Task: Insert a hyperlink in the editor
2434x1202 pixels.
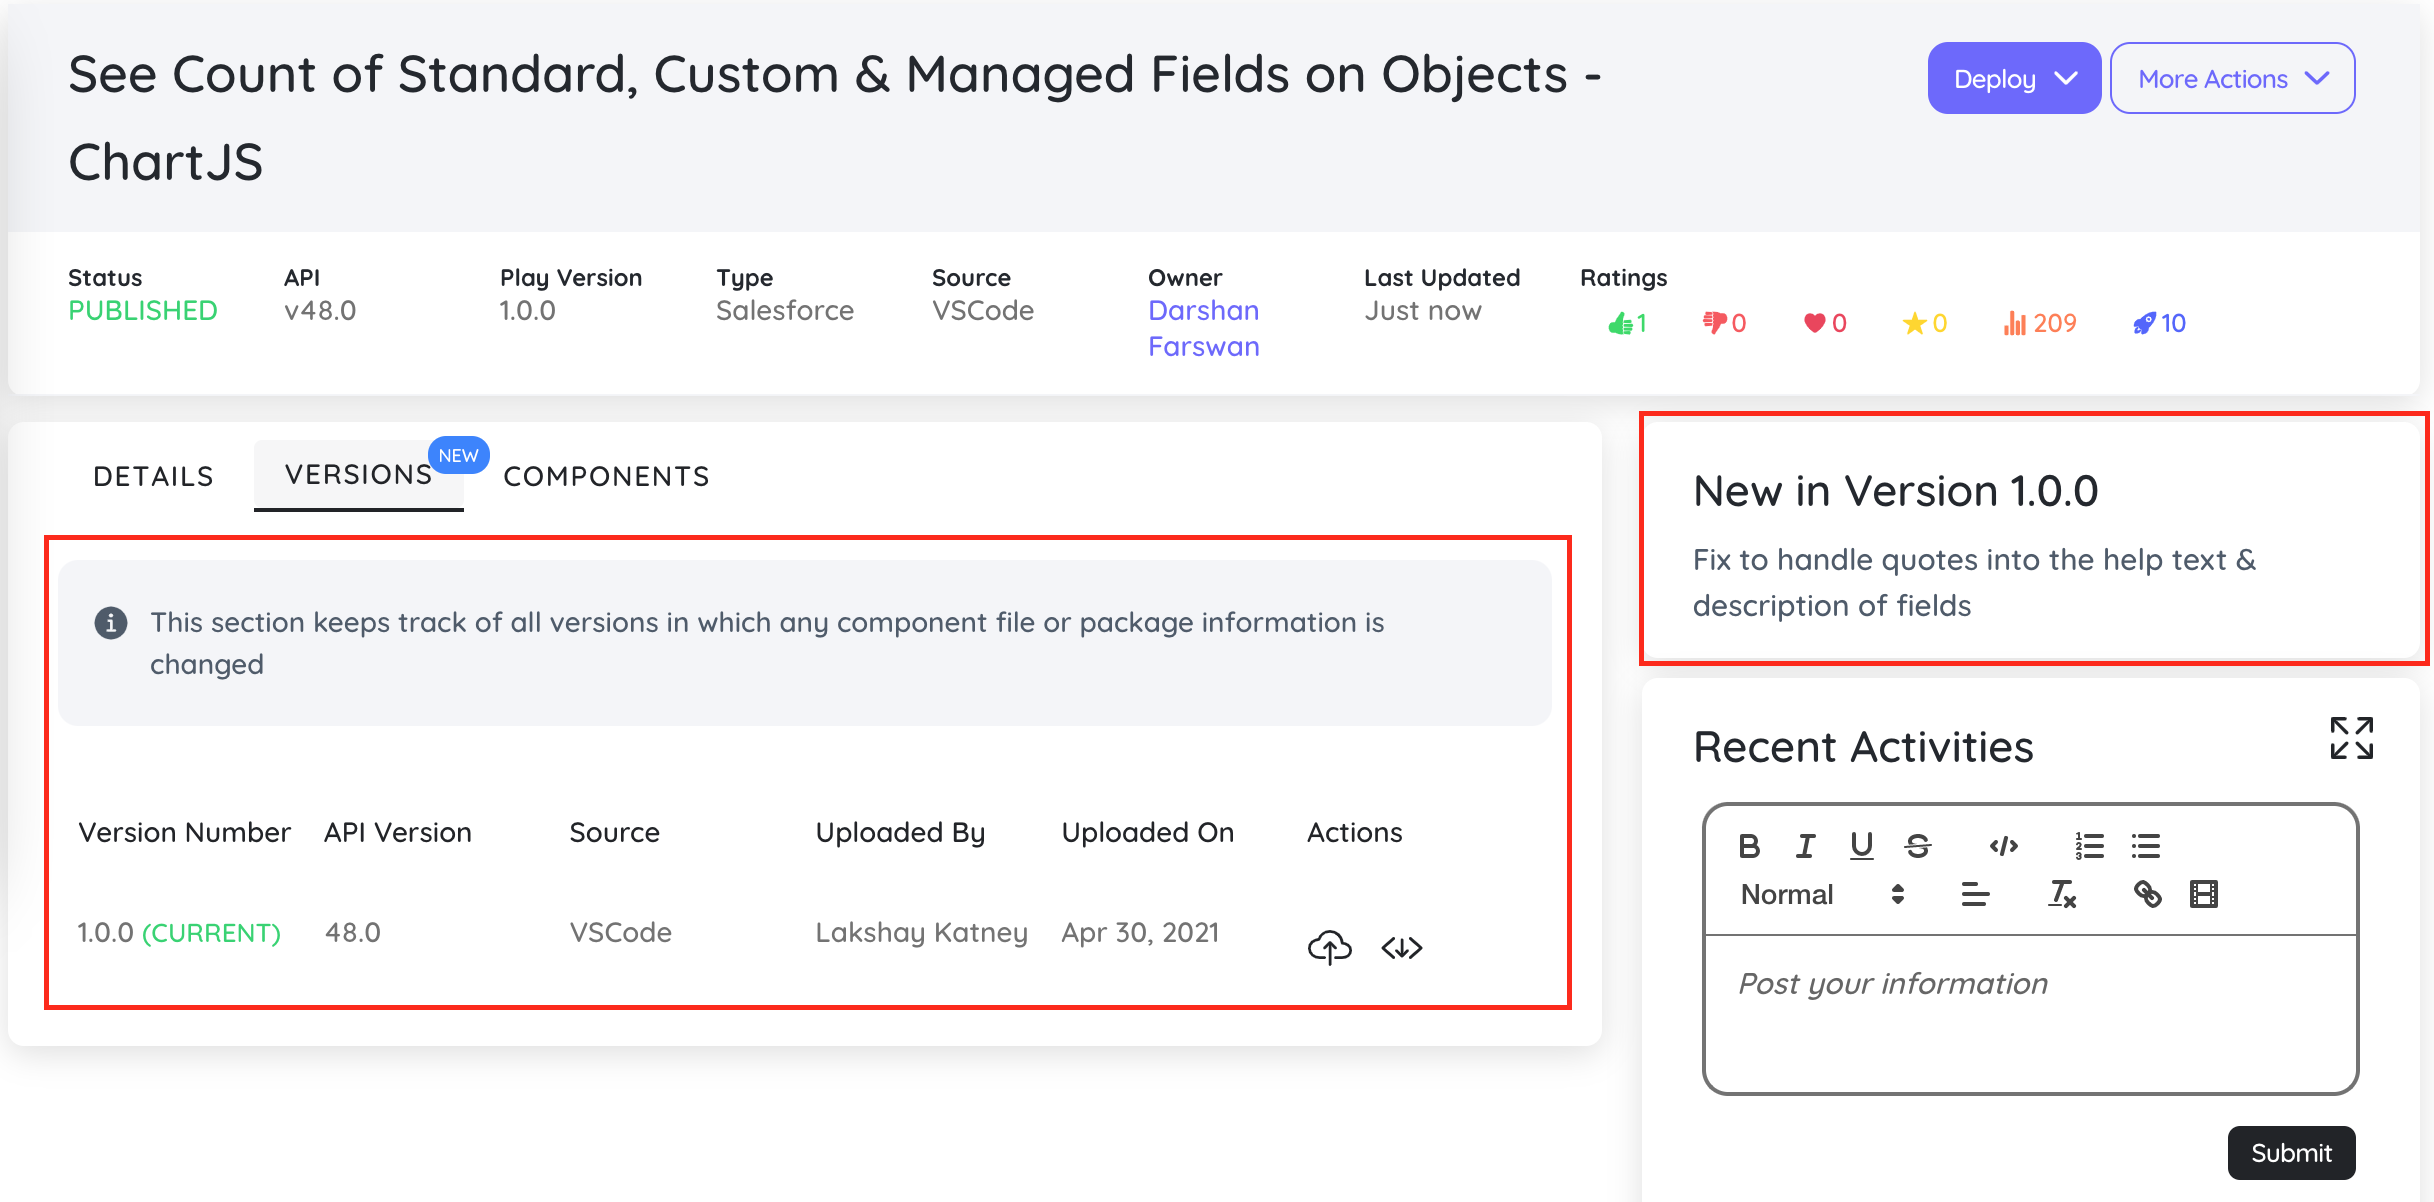Action: point(2147,894)
